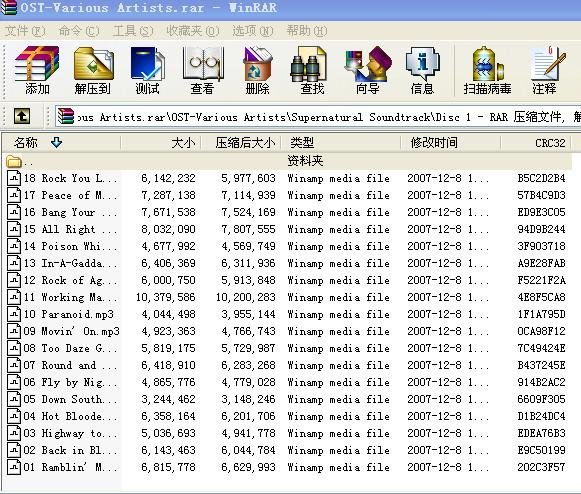Sort by 修改时间 column header
The width and height of the screenshot is (581, 494).
[451, 143]
